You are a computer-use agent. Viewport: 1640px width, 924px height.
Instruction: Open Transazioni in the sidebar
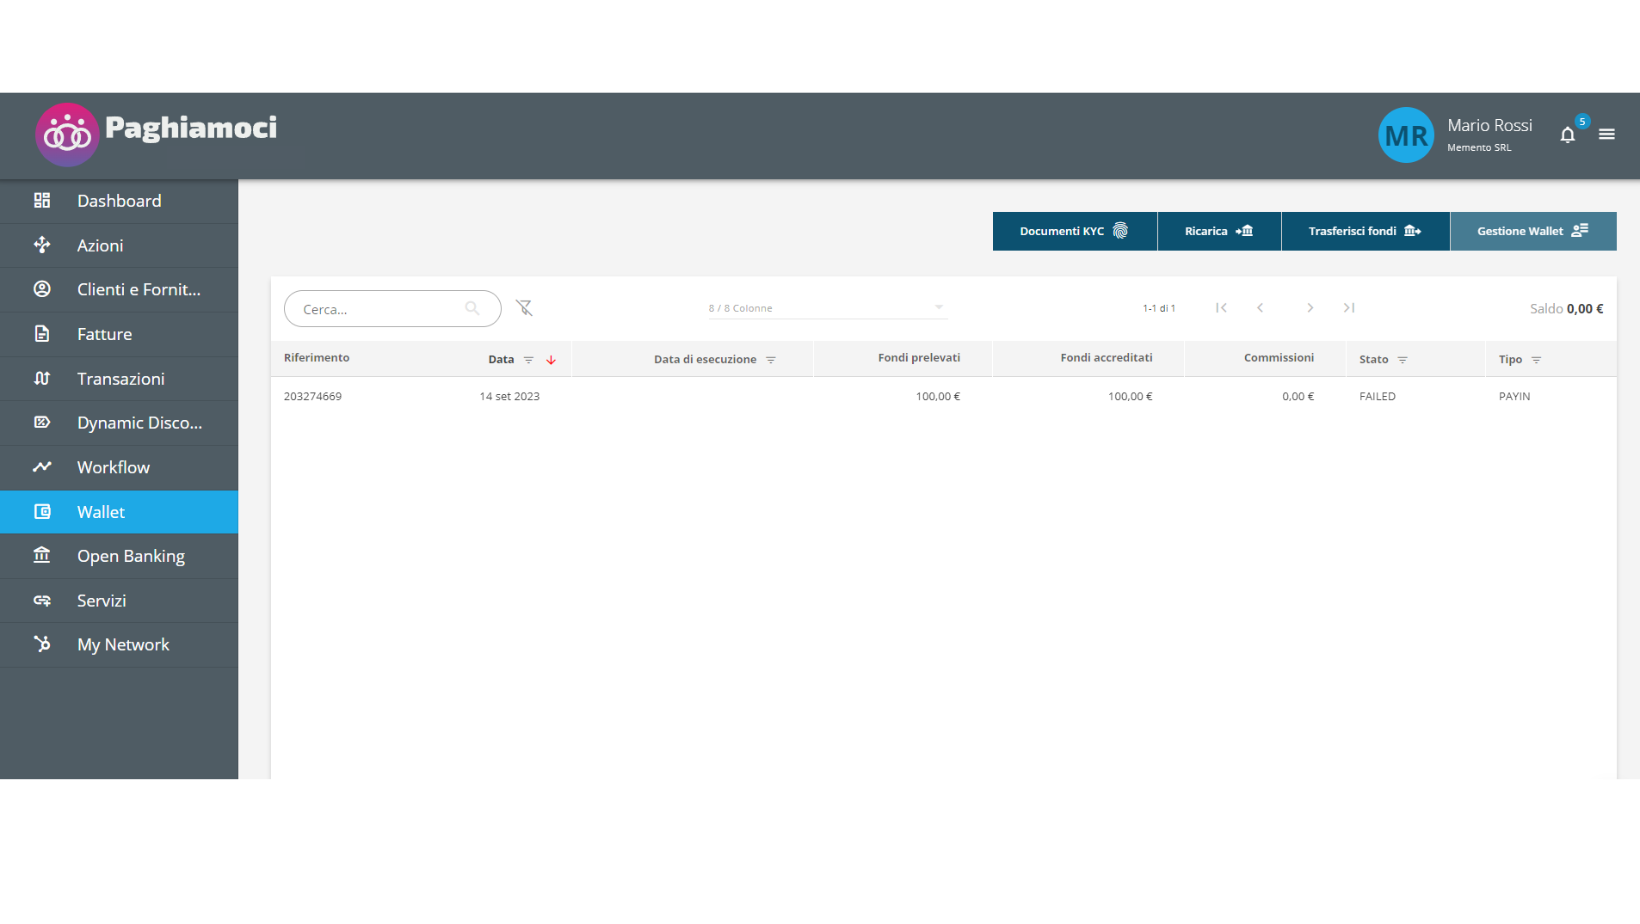(120, 379)
